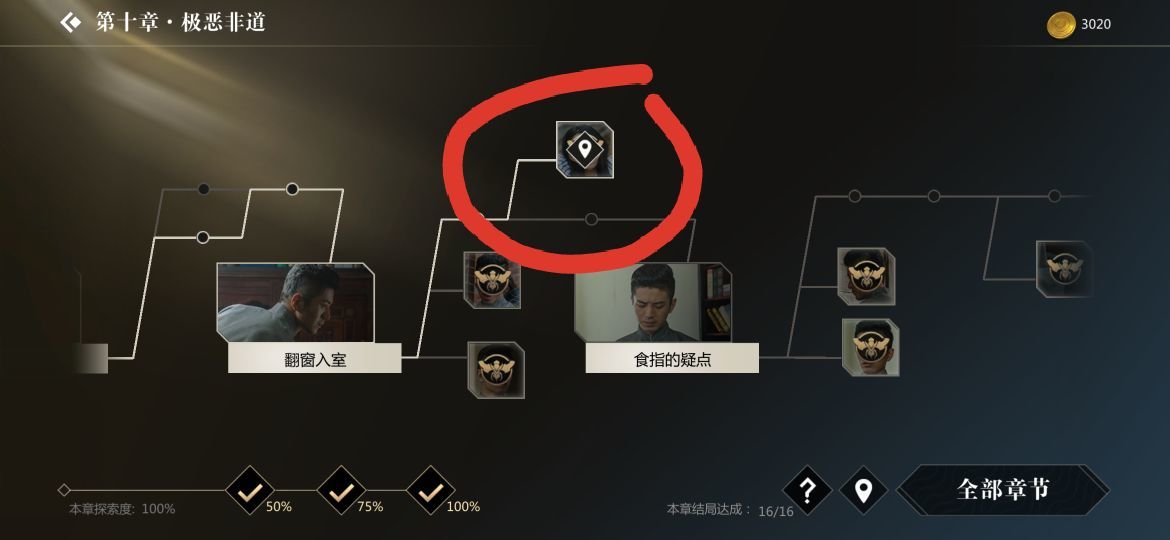
Task: Open the 全部章节 chapter list
Action: tap(1003, 490)
